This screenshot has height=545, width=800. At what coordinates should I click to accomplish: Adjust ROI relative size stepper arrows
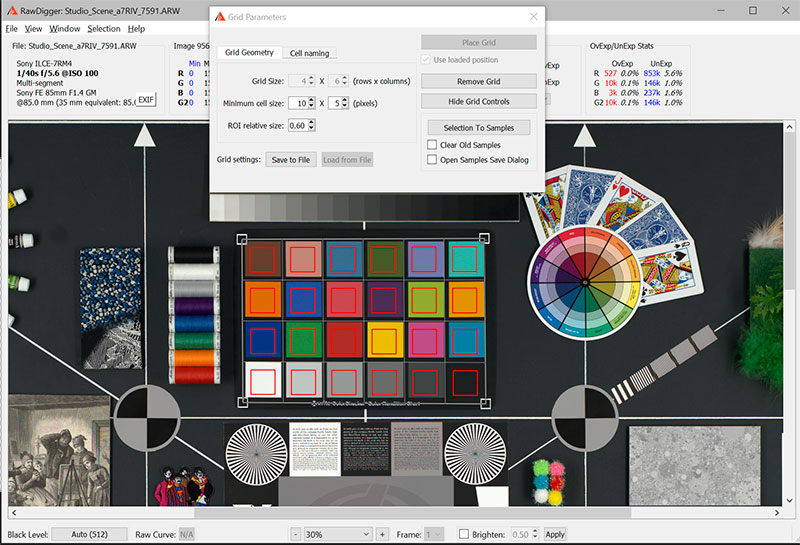[x=312, y=126]
